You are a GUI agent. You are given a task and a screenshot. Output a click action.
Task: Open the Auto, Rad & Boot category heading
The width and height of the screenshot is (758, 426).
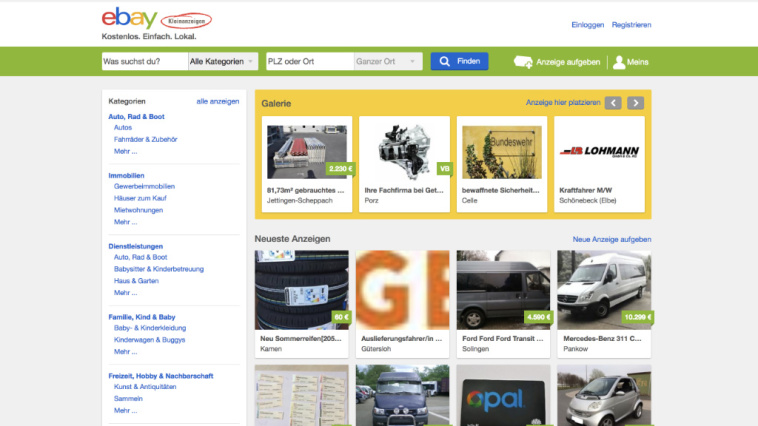[x=136, y=117]
